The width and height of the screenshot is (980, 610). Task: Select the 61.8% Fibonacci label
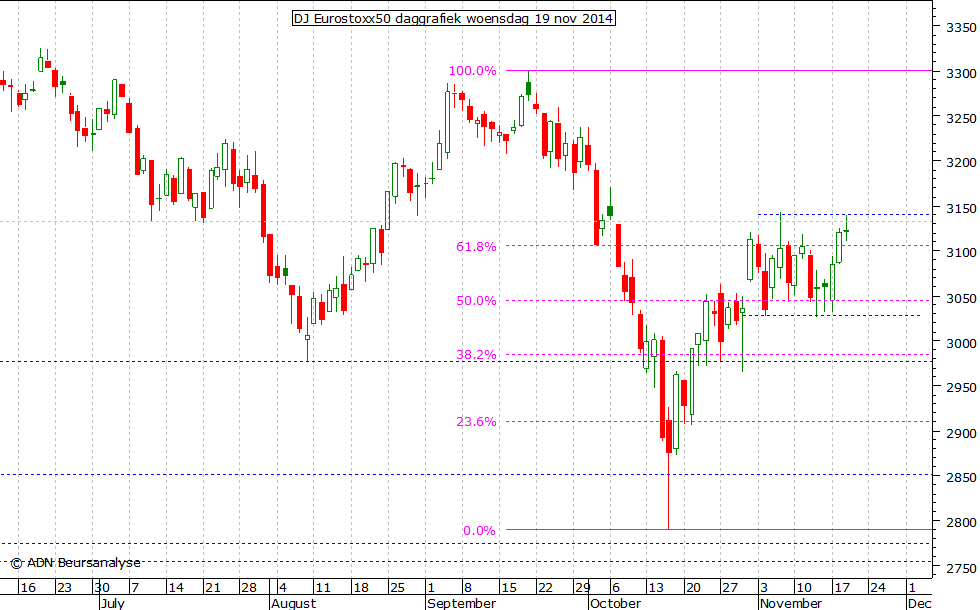coord(476,246)
